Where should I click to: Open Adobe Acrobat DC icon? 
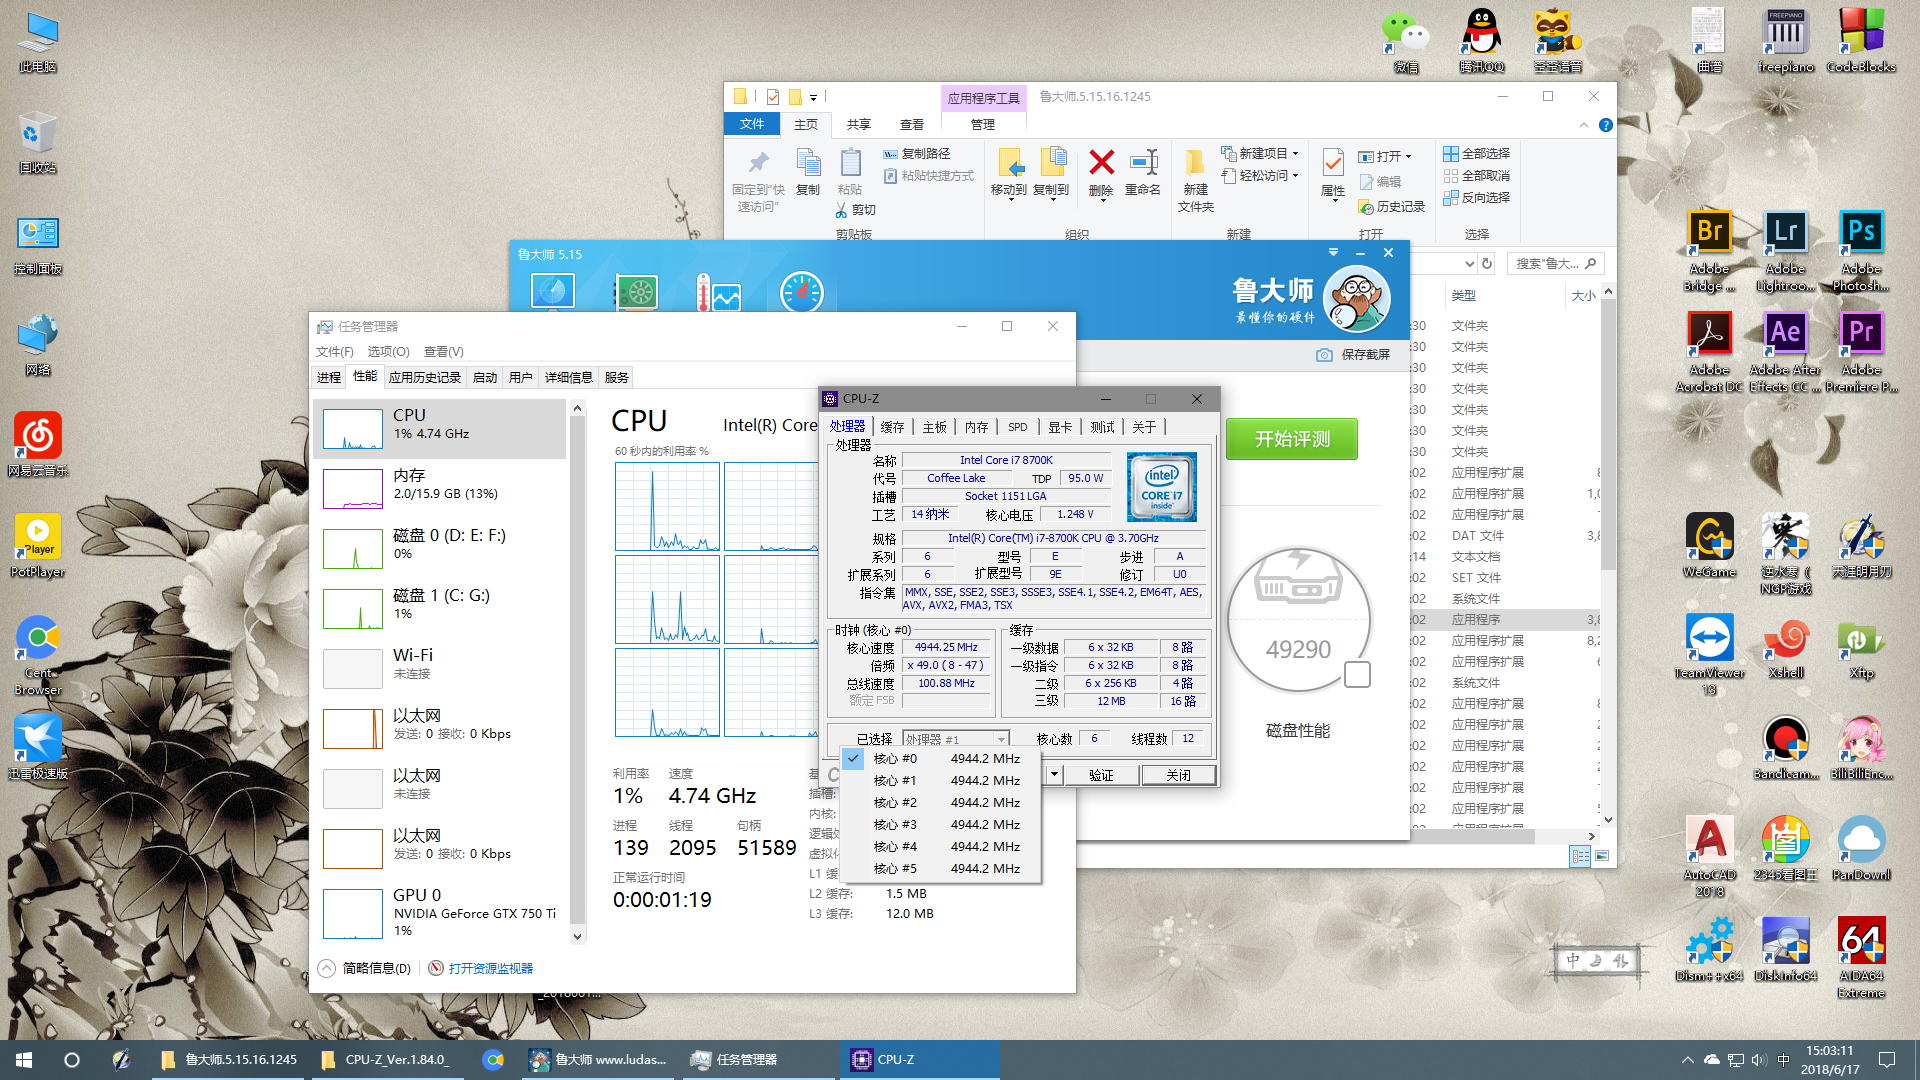(x=1709, y=352)
